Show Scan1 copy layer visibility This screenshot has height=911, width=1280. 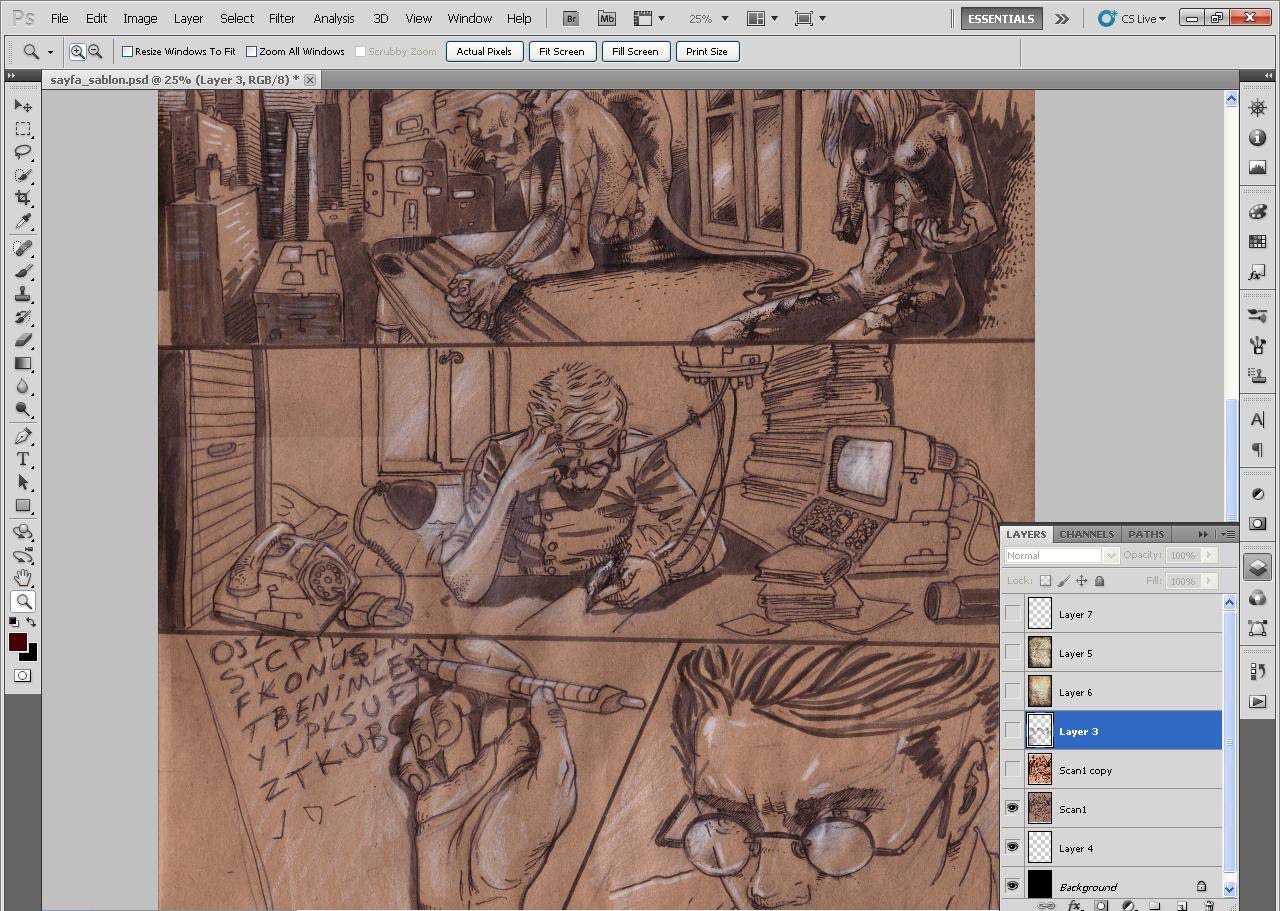tap(1013, 770)
